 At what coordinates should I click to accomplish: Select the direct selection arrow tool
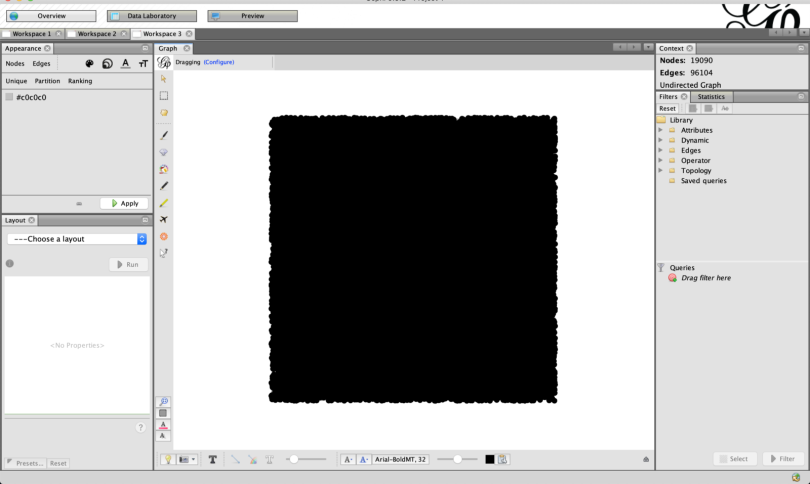click(x=164, y=79)
